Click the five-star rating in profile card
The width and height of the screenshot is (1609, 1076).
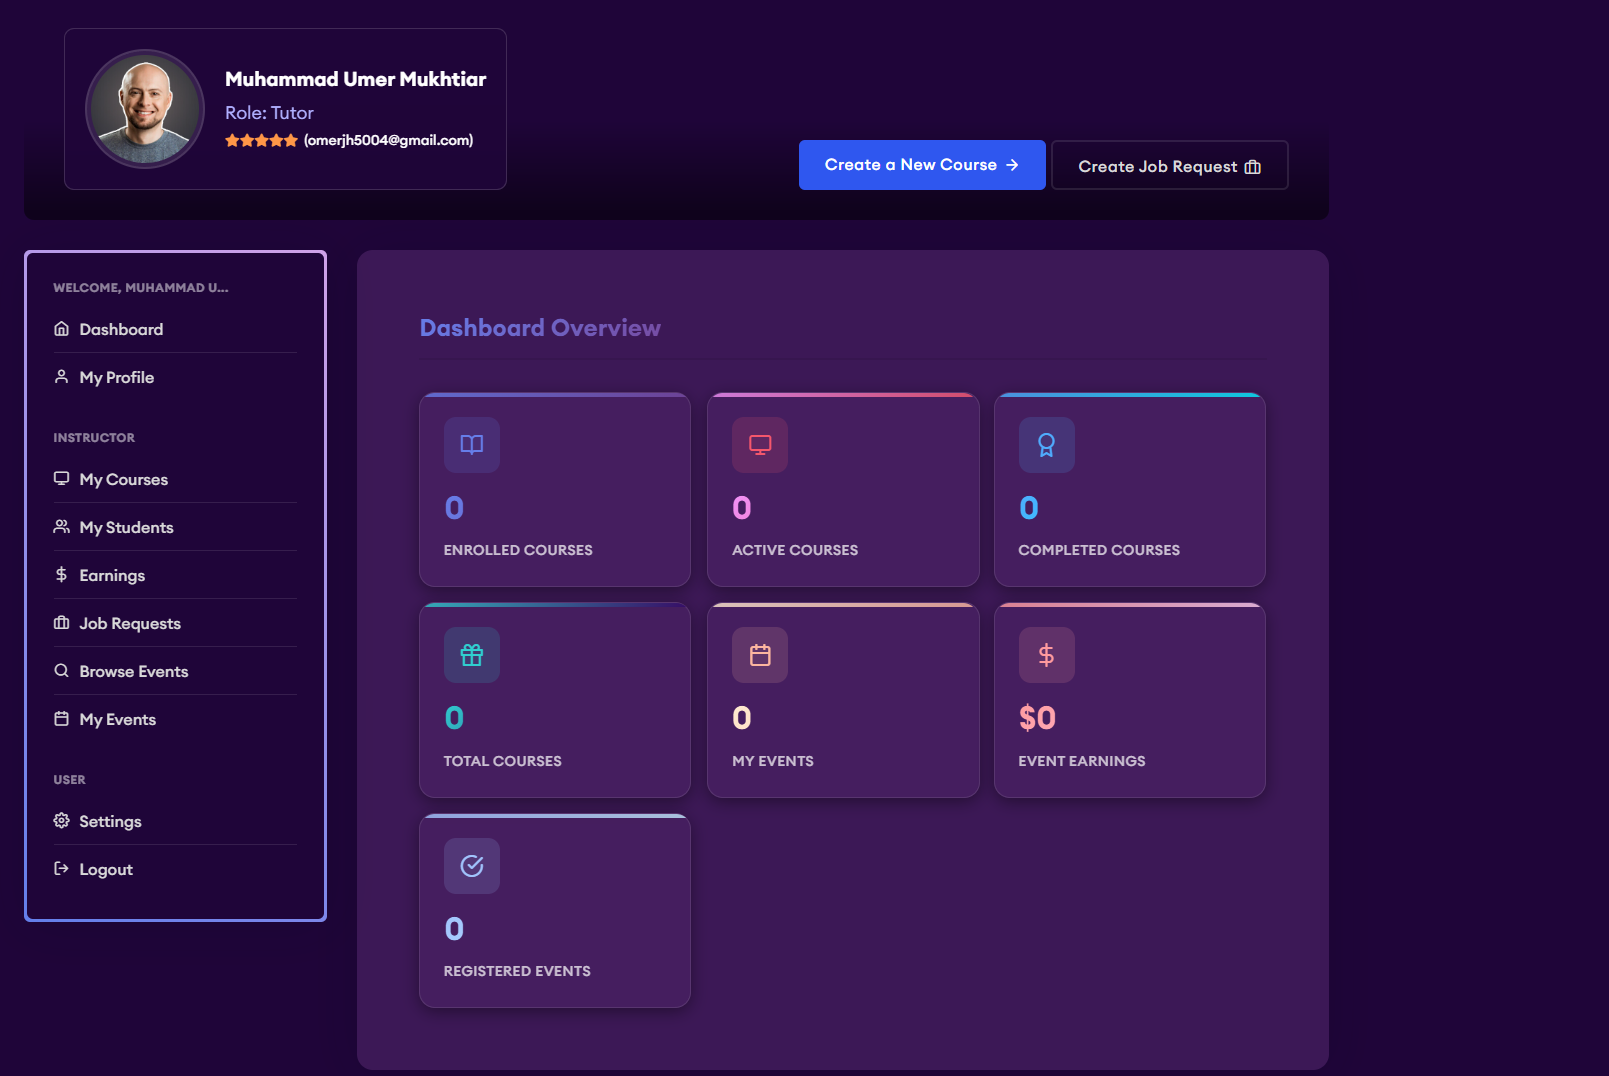coord(261,141)
